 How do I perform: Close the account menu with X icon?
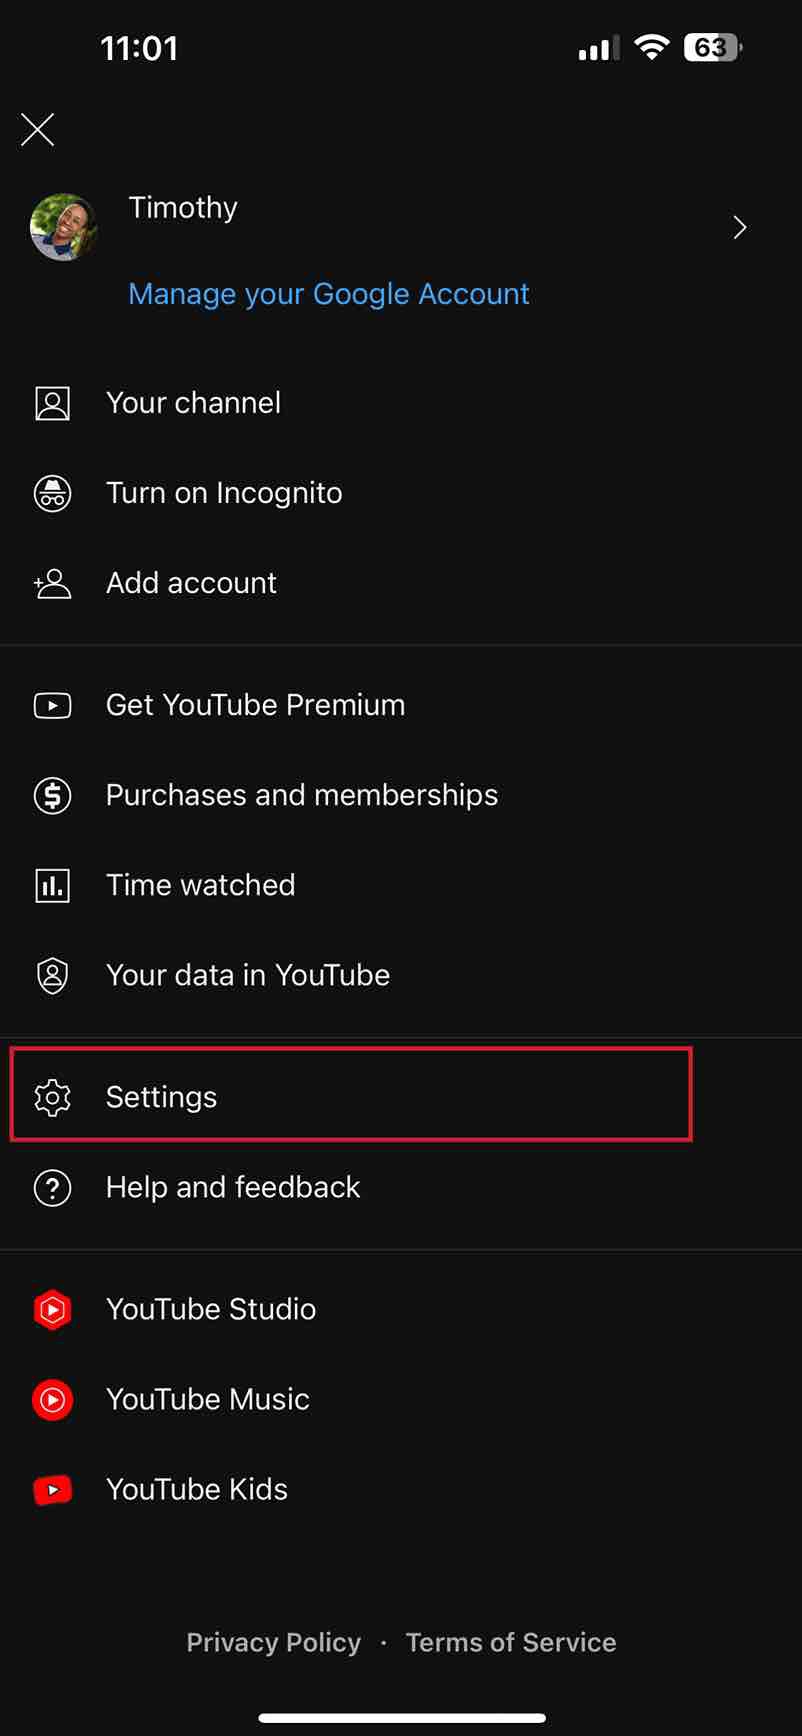[38, 129]
